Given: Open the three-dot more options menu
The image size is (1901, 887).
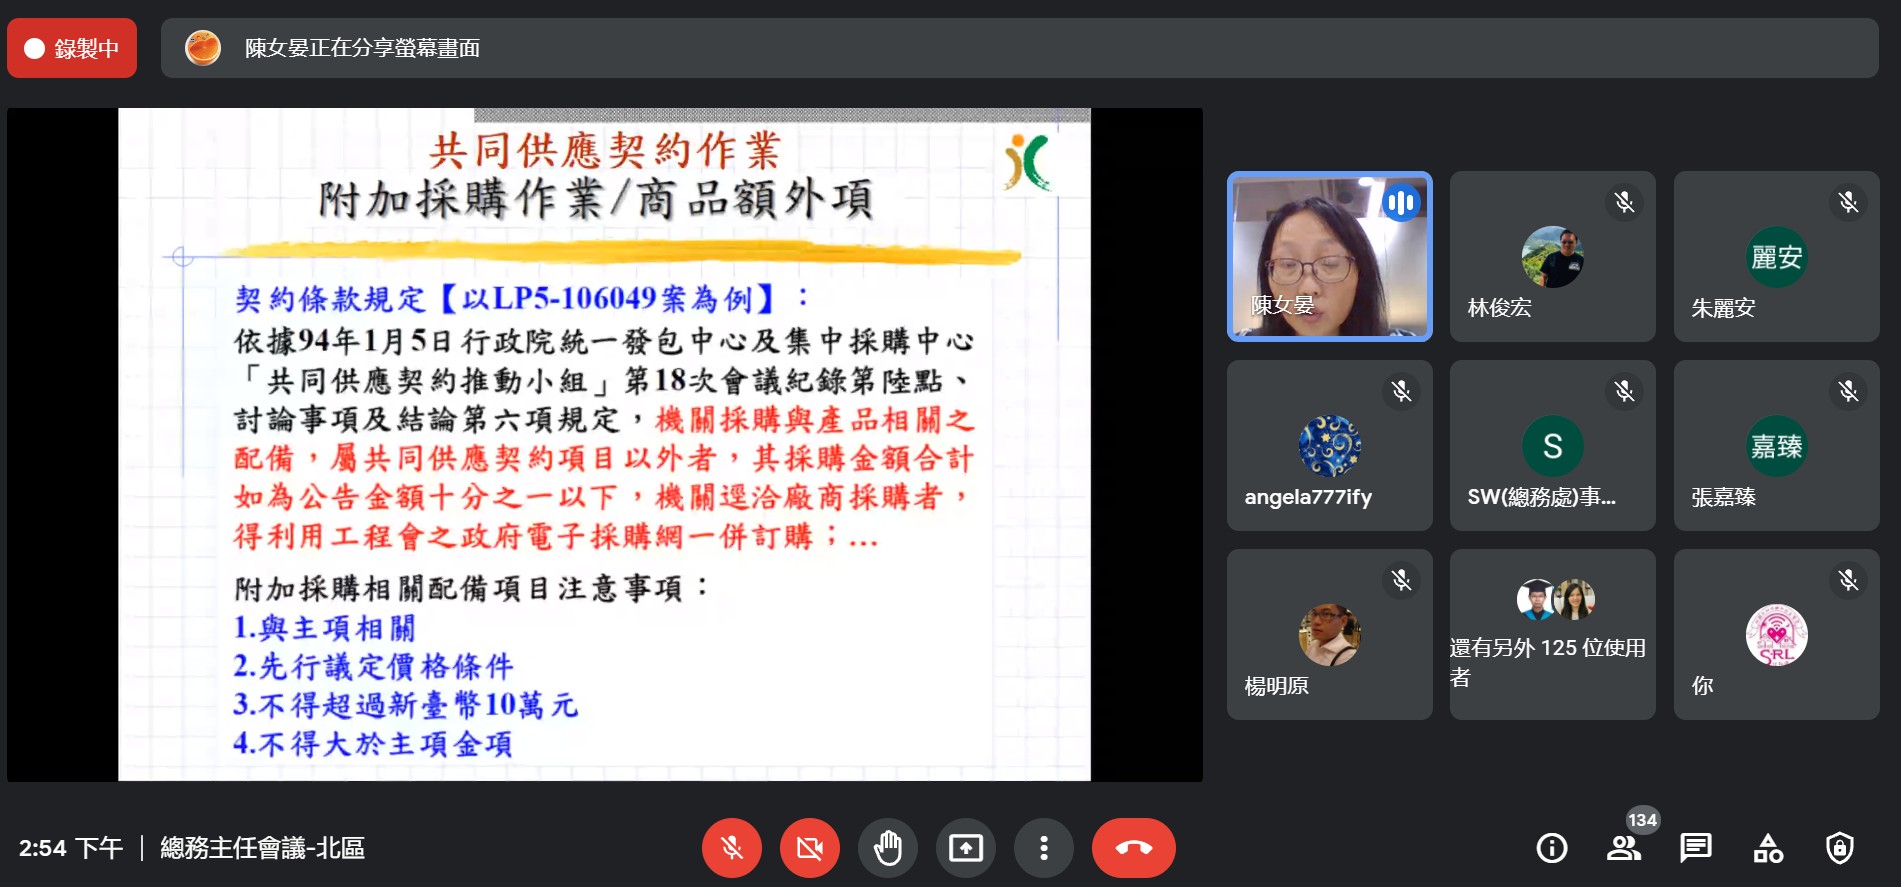Looking at the screenshot, I should click(1043, 848).
